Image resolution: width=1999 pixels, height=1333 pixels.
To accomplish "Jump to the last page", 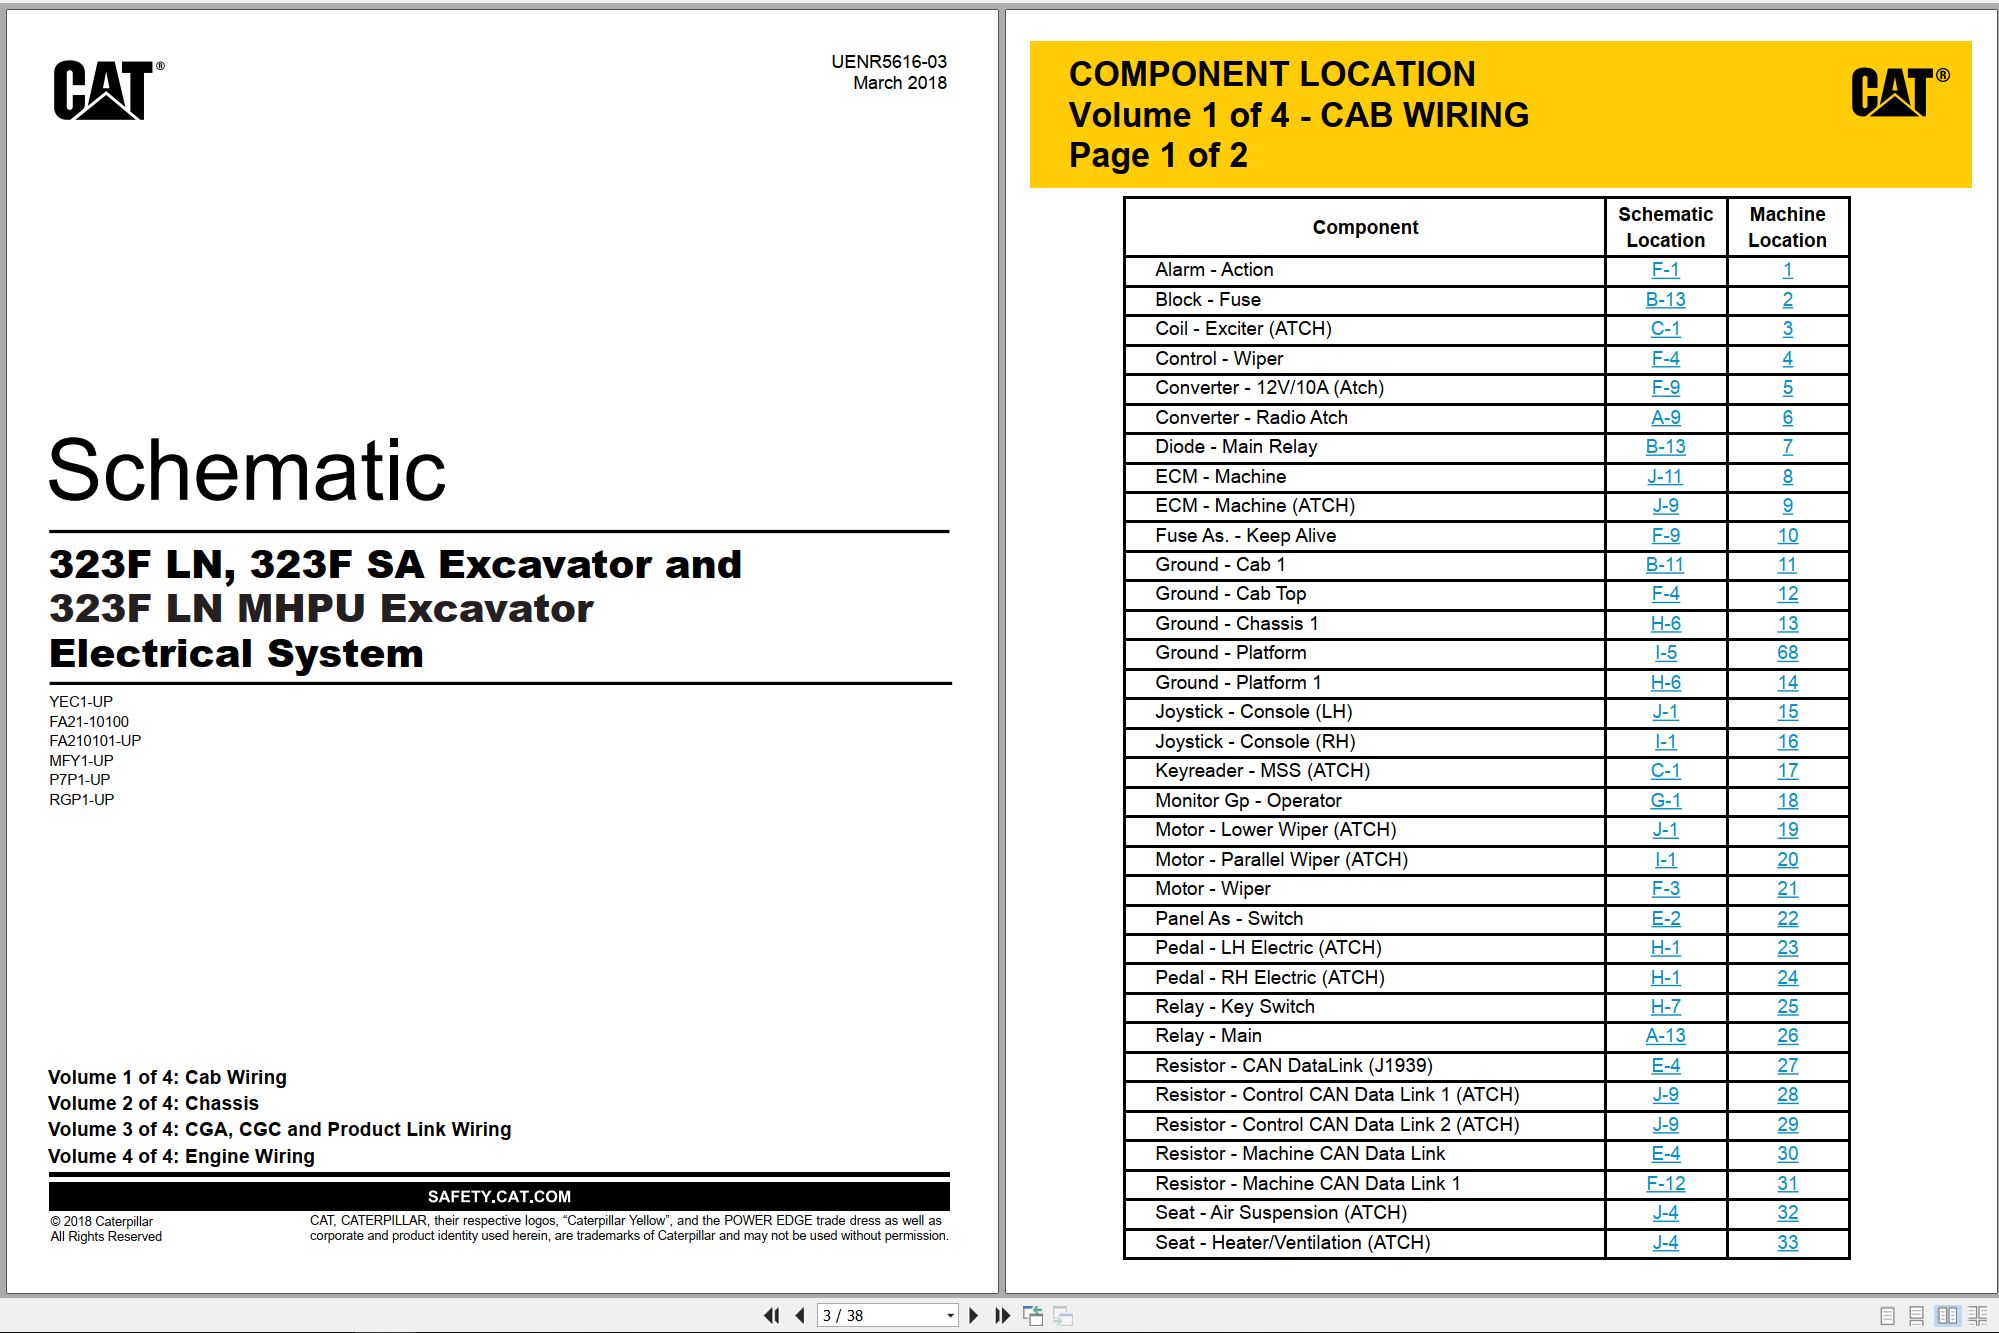I will point(1001,1315).
